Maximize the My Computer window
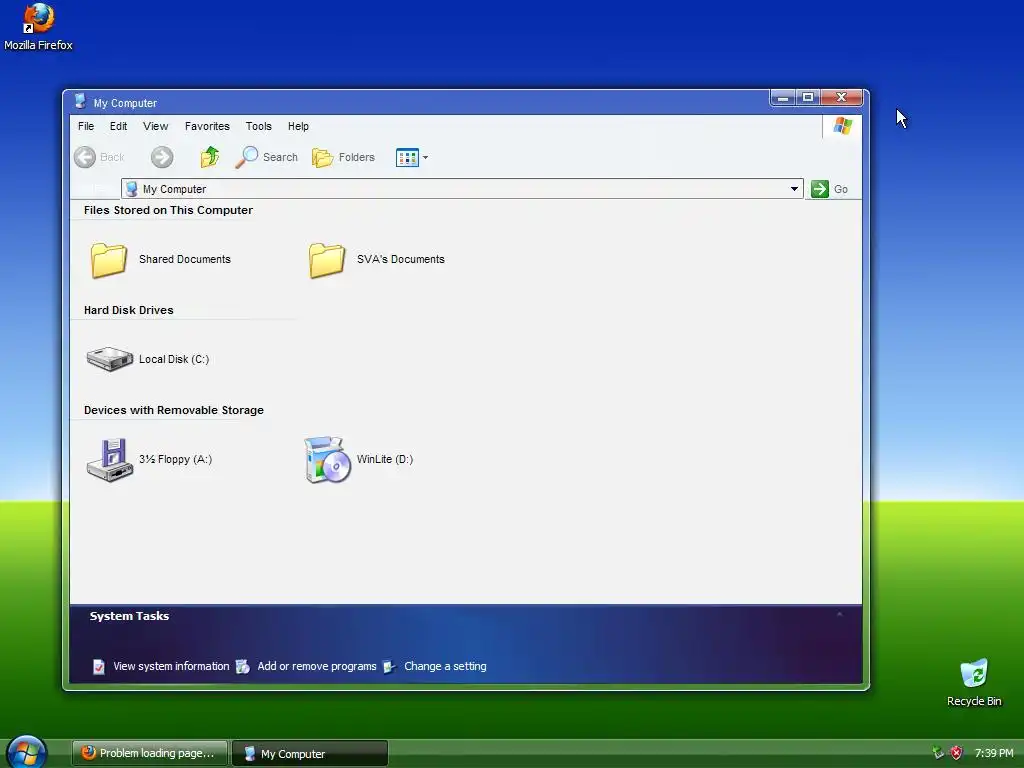 point(808,97)
